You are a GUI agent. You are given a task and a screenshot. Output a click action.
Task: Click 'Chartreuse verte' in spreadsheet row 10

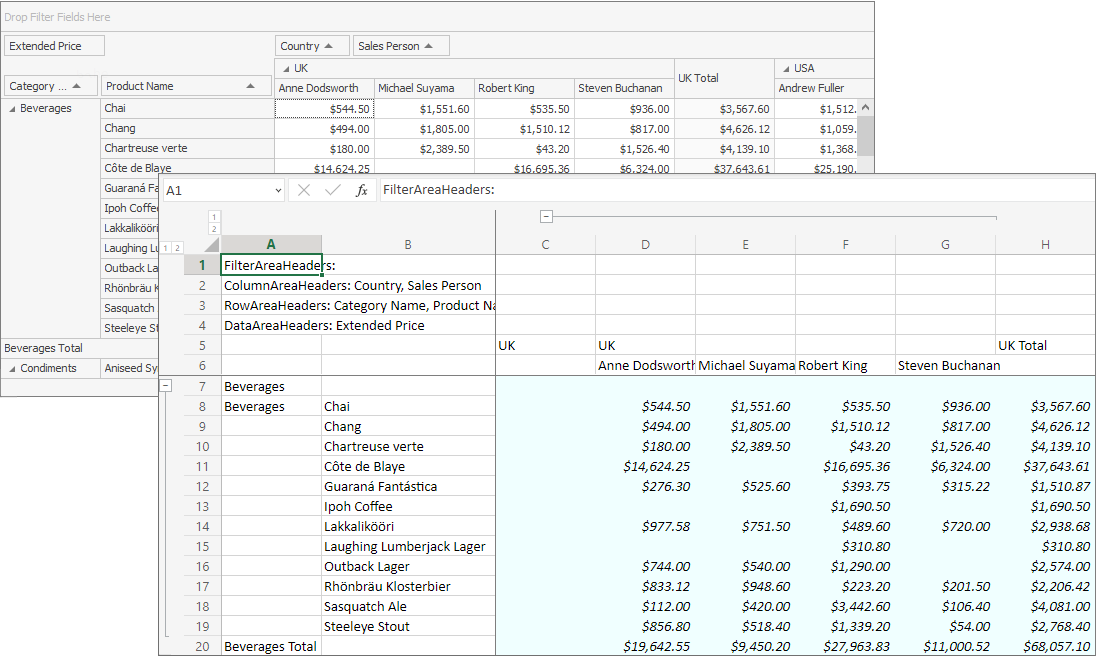(408, 446)
